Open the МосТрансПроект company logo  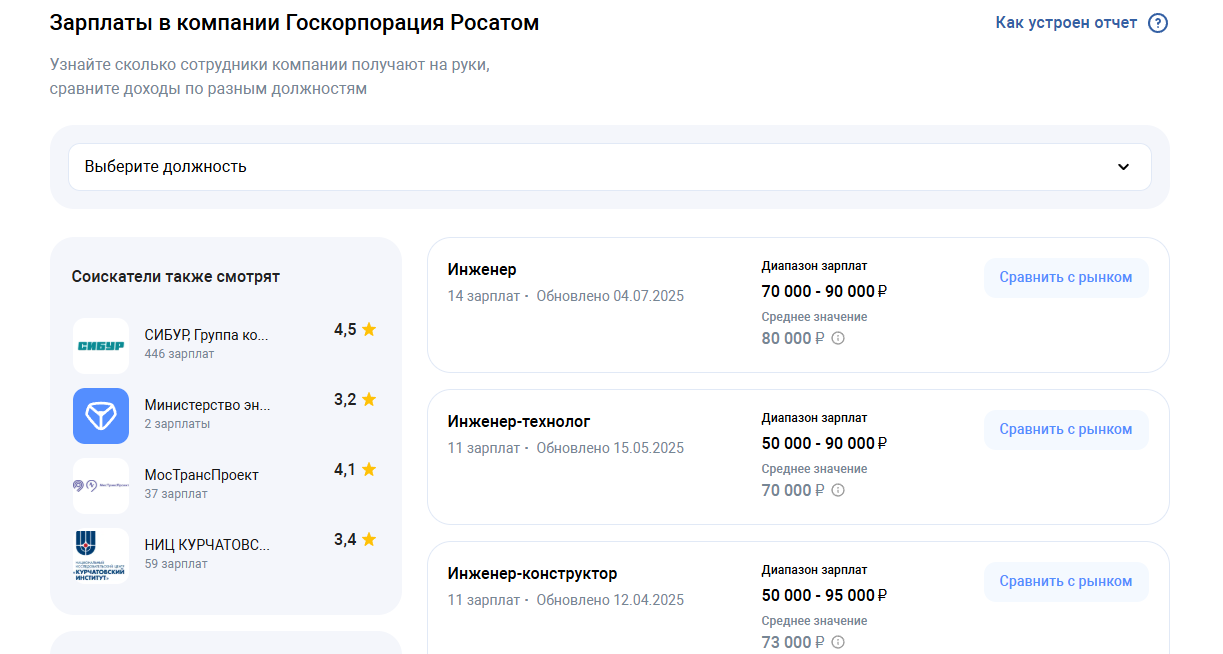click(x=101, y=486)
